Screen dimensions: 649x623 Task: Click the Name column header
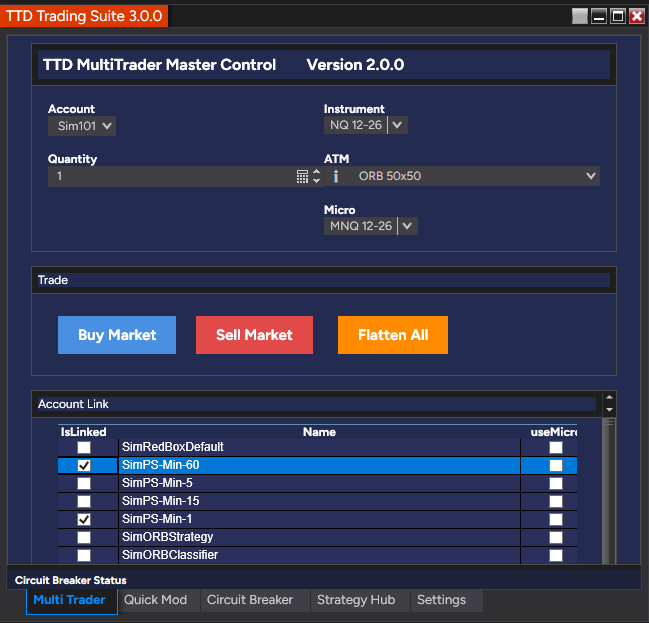click(319, 432)
